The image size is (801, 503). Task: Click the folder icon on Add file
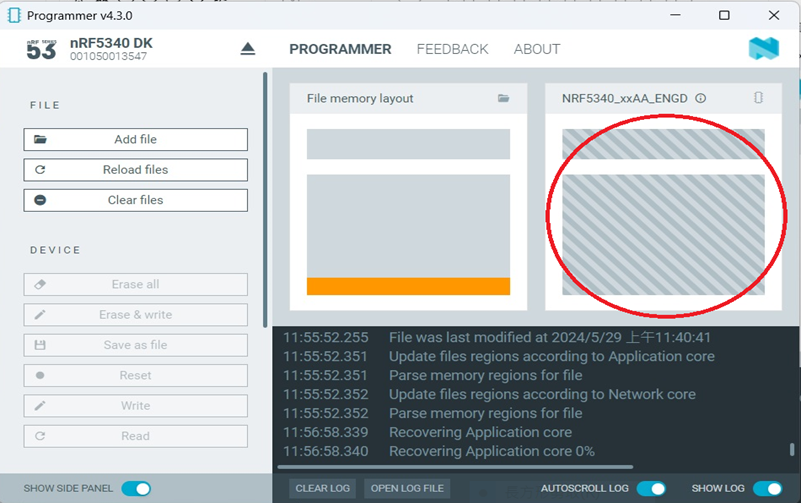40,139
